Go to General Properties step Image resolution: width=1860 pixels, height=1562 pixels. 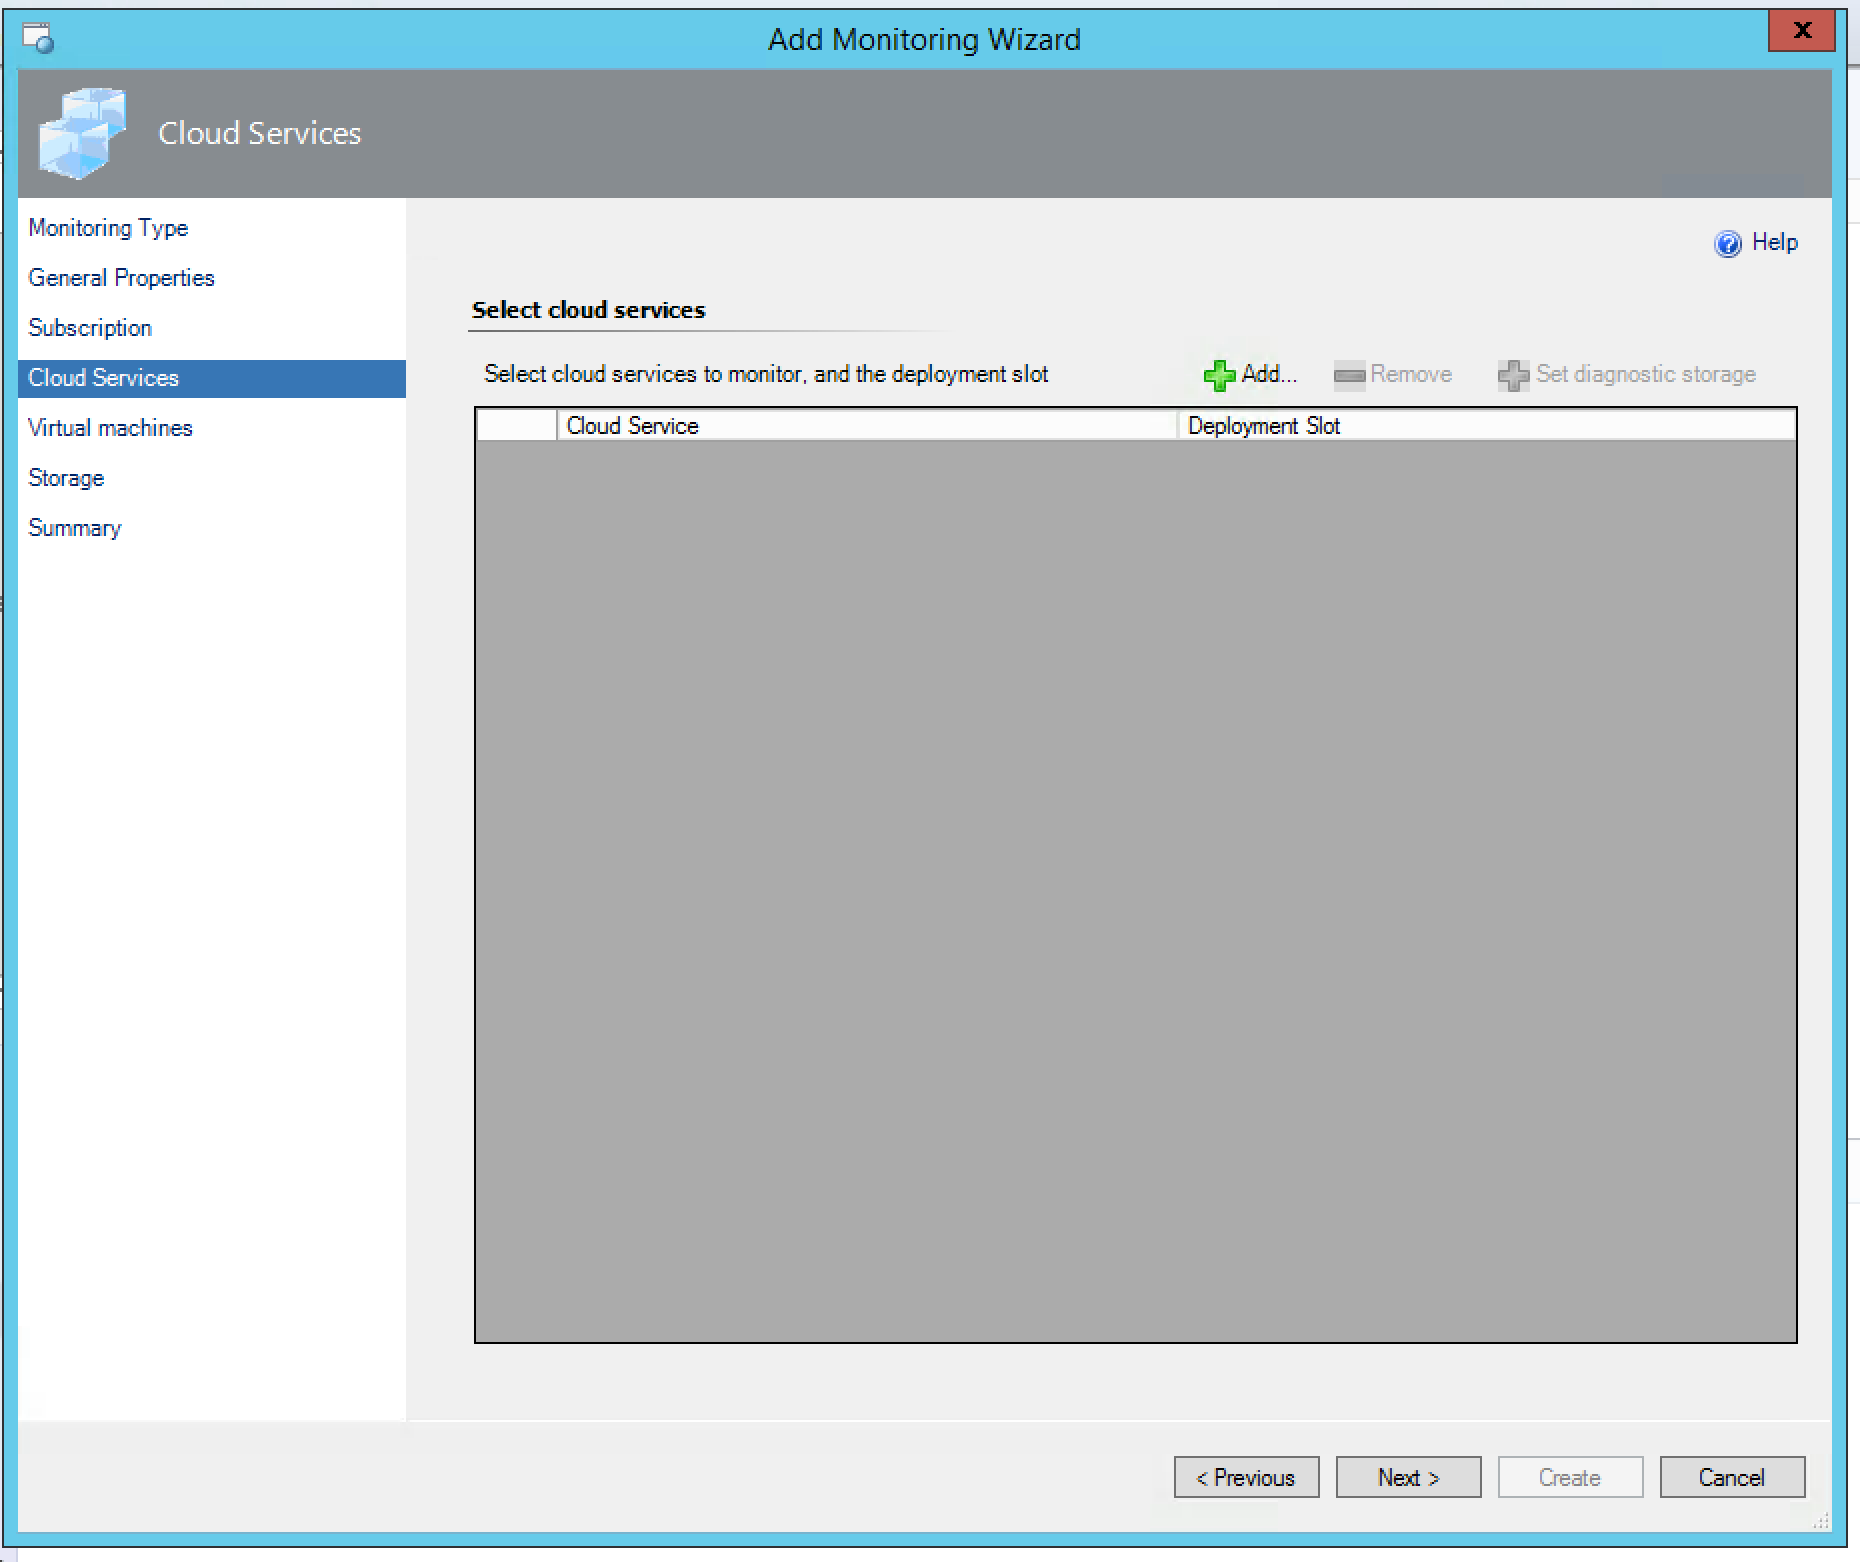click(x=121, y=278)
